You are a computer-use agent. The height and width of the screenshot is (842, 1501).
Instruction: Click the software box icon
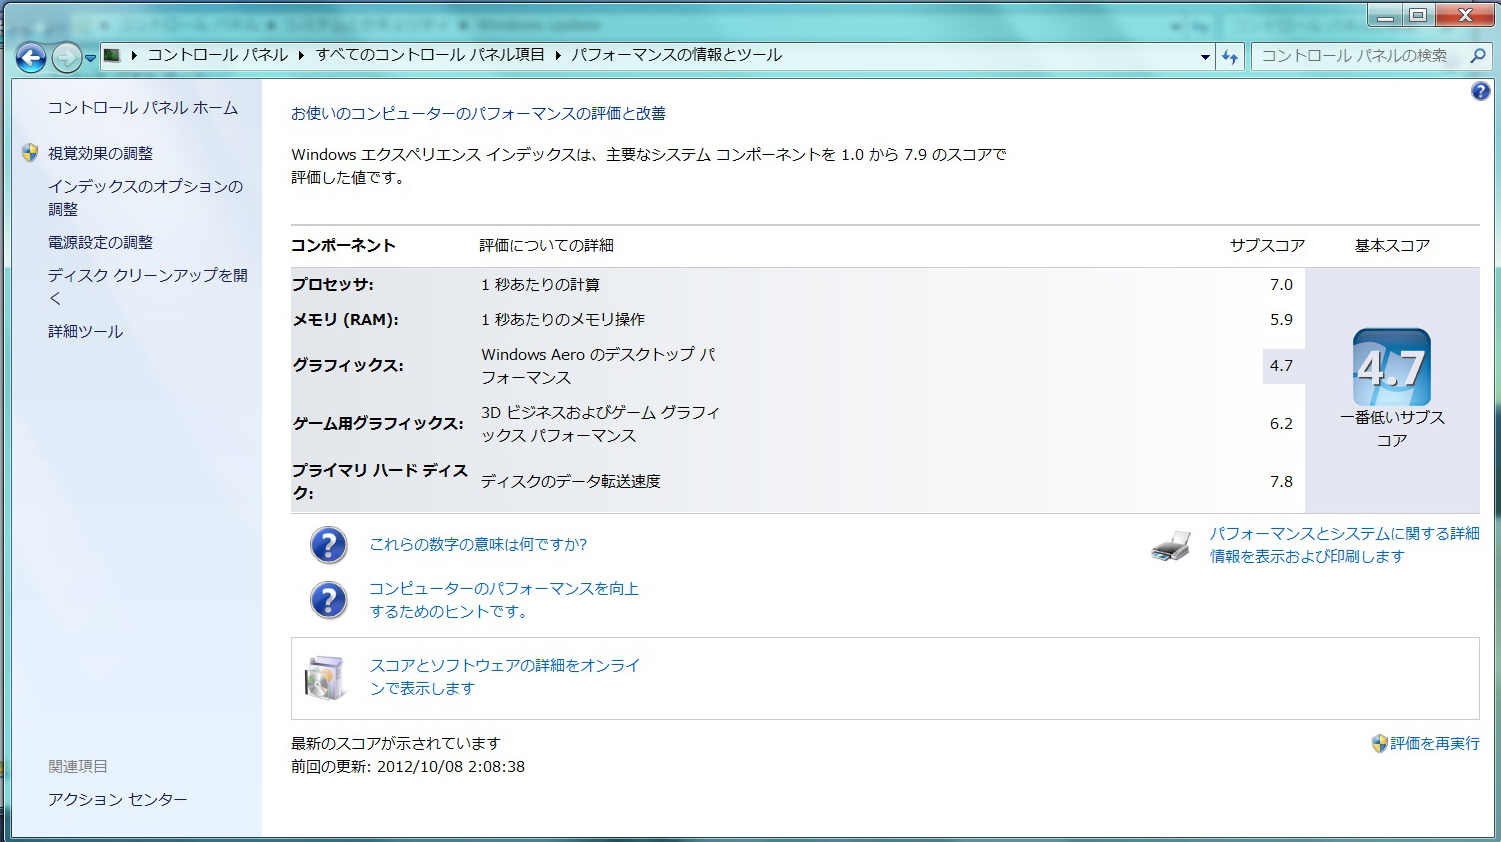tap(326, 678)
